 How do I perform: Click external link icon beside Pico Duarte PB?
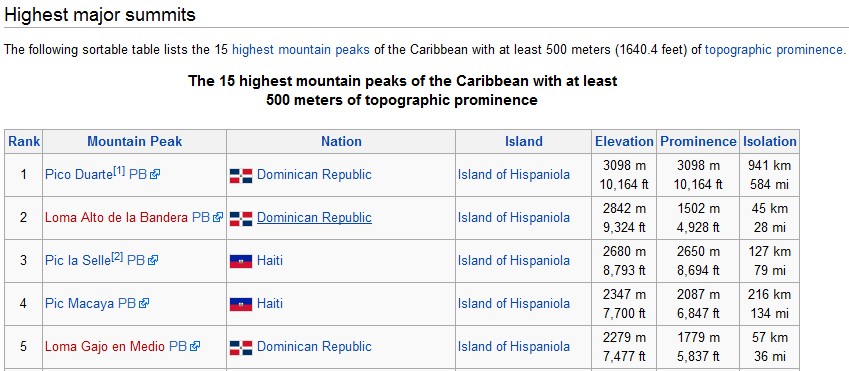coord(155,175)
